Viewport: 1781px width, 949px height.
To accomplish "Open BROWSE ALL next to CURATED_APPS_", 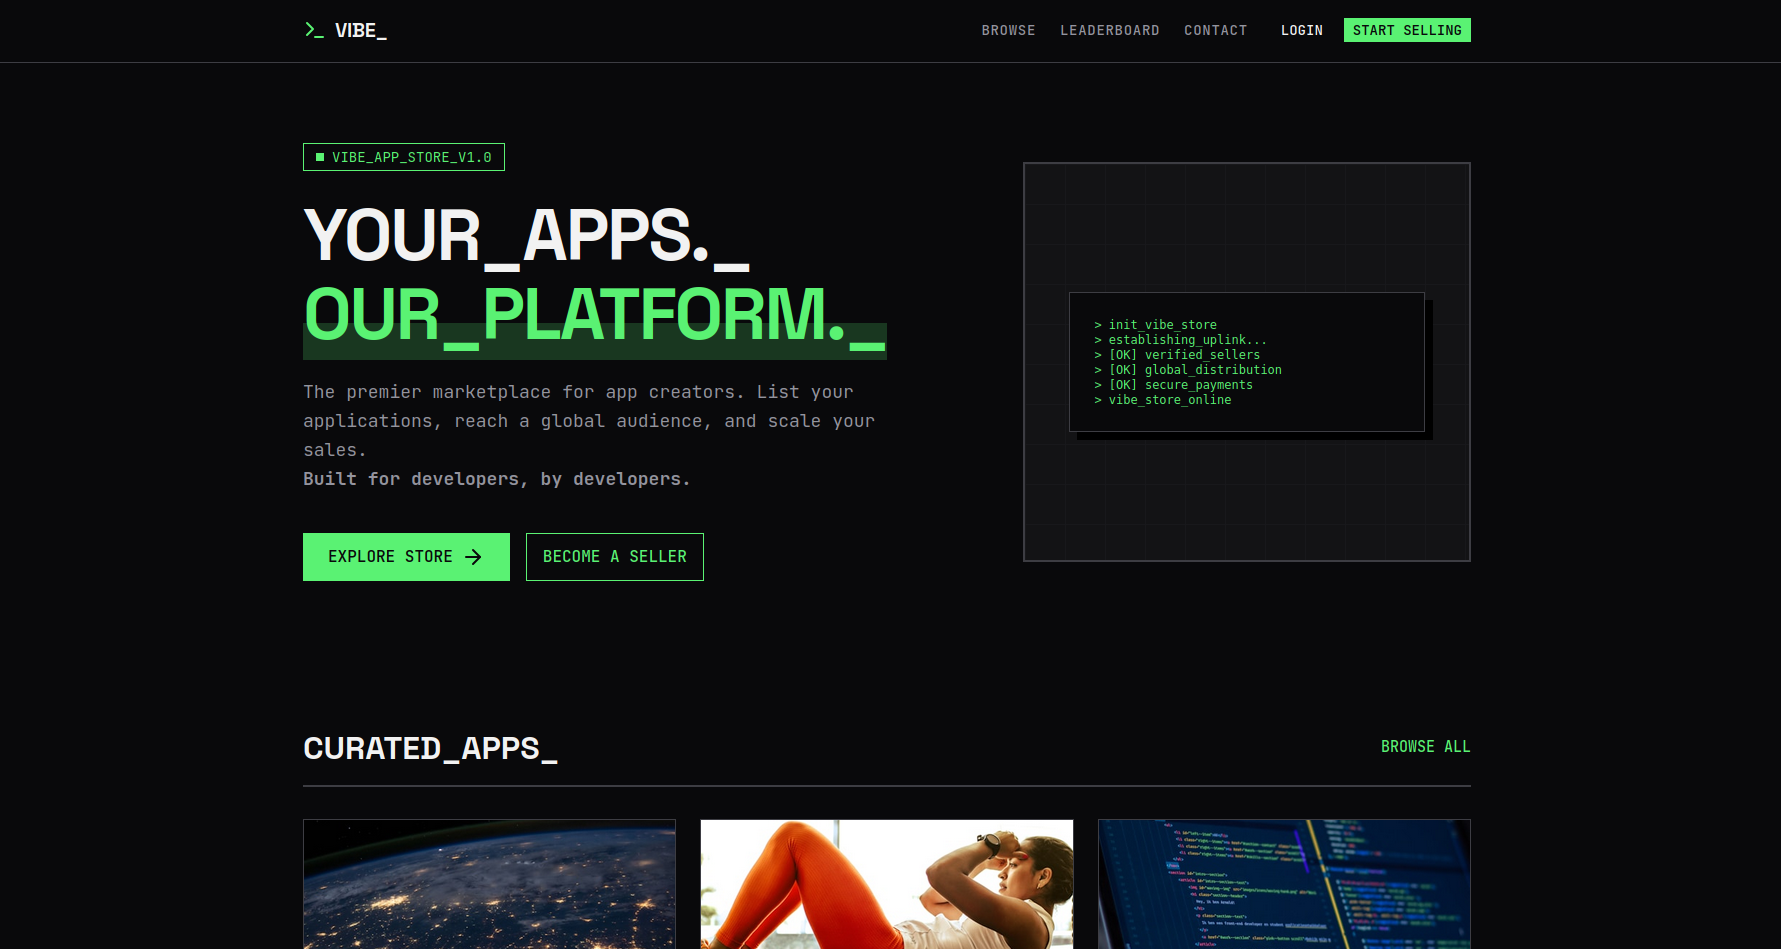I will (1425, 746).
